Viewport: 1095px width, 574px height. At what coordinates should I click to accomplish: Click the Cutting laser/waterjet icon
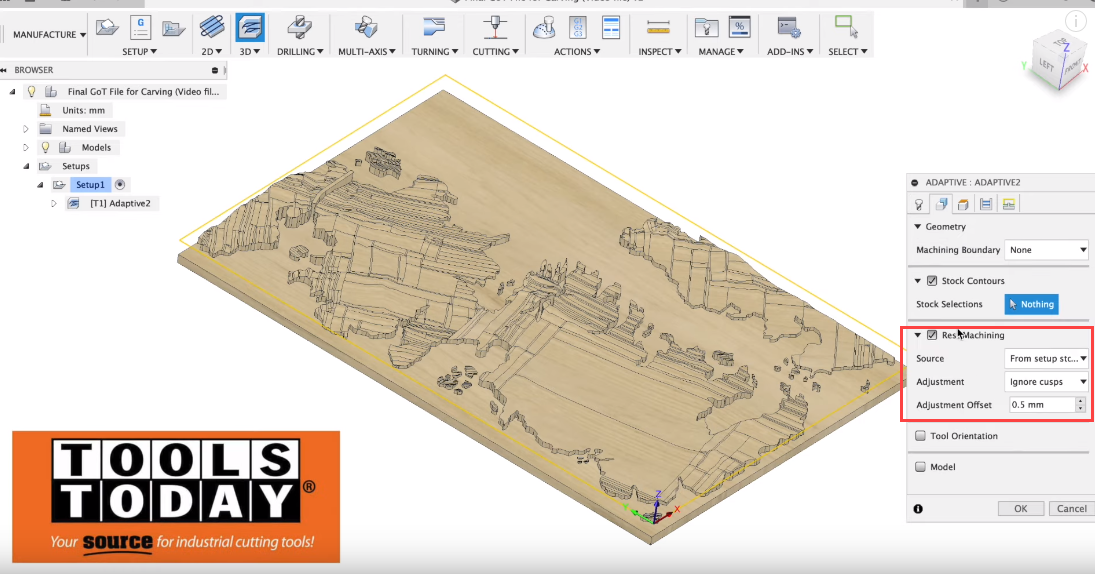click(x=495, y=28)
